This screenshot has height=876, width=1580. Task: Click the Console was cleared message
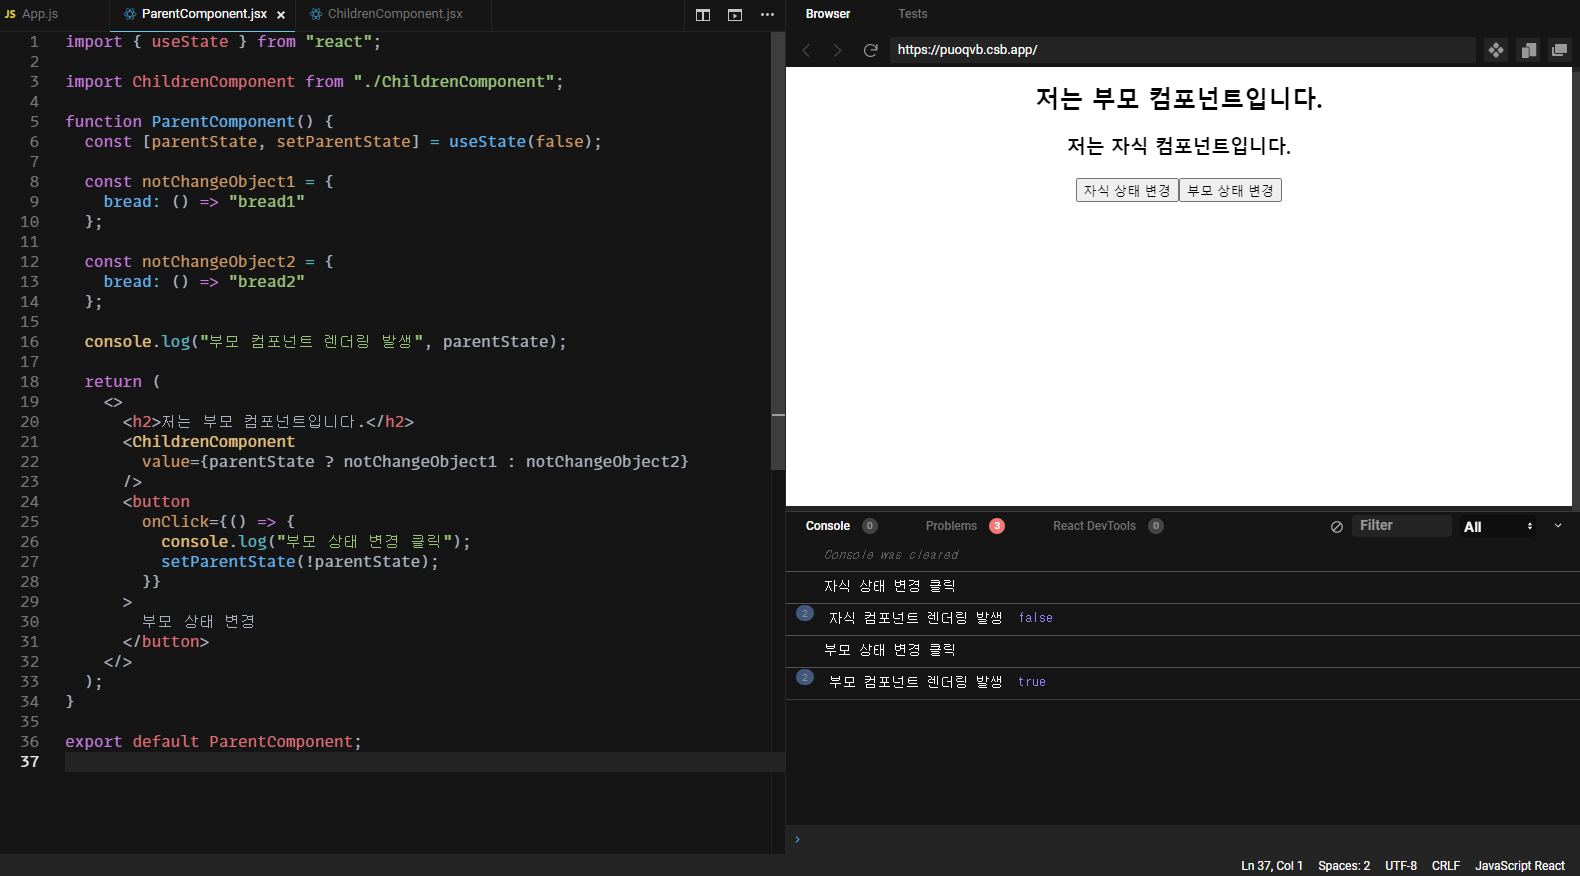pyautogui.click(x=891, y=555)
